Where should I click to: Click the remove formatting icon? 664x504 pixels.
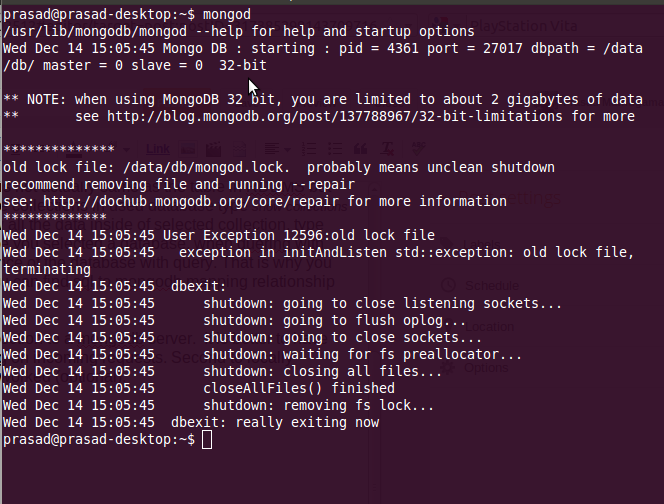[387, 149]
